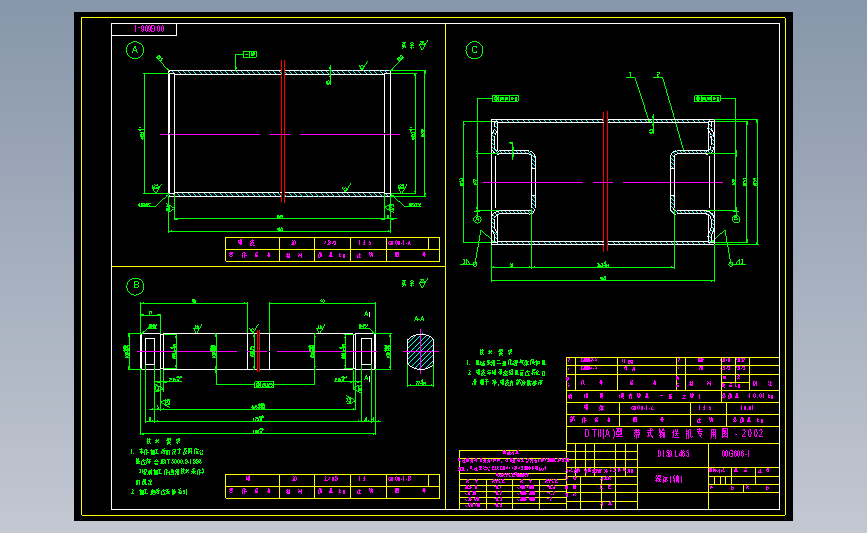The width and height of the screenshot is (867, 533).
Task: Click the drawing number 00G606-1
Action: point(735,454)
